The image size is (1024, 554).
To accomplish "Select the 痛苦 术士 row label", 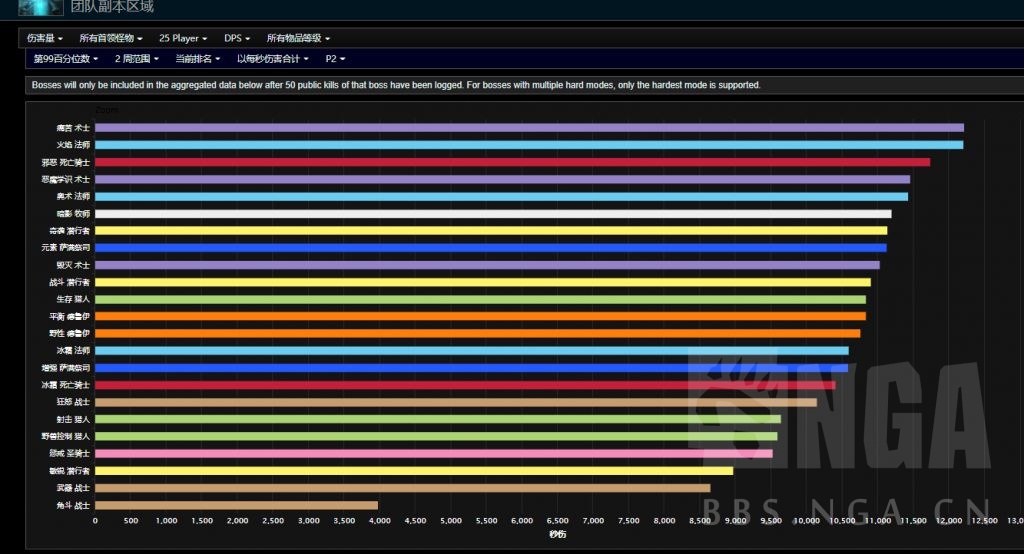I will [x=73, y=128].
